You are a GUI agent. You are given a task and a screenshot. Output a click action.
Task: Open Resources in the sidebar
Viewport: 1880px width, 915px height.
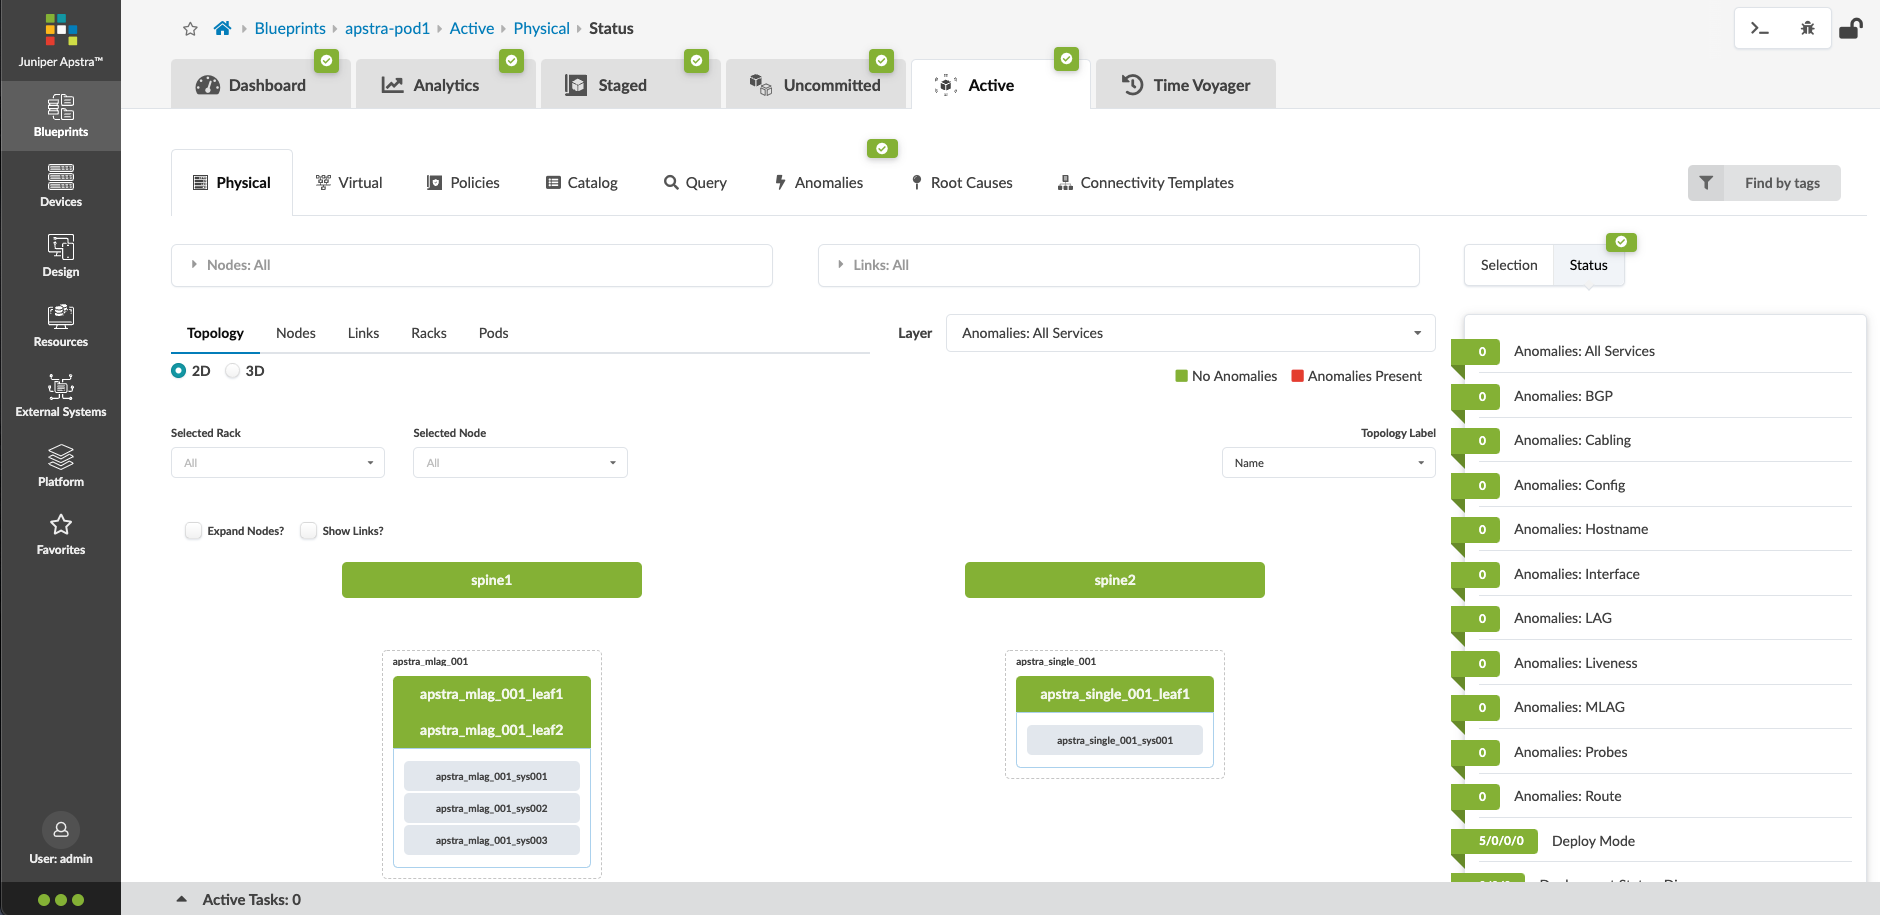coord(60,326)
